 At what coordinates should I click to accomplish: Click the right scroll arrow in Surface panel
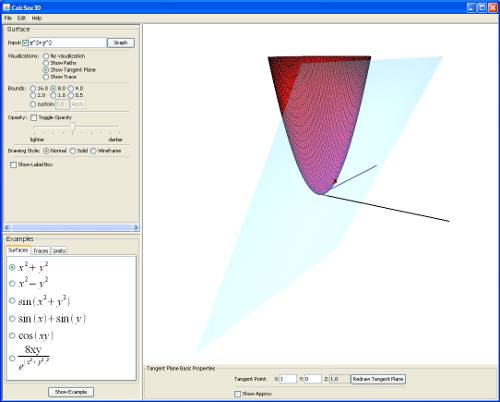(x=135, y=227)
